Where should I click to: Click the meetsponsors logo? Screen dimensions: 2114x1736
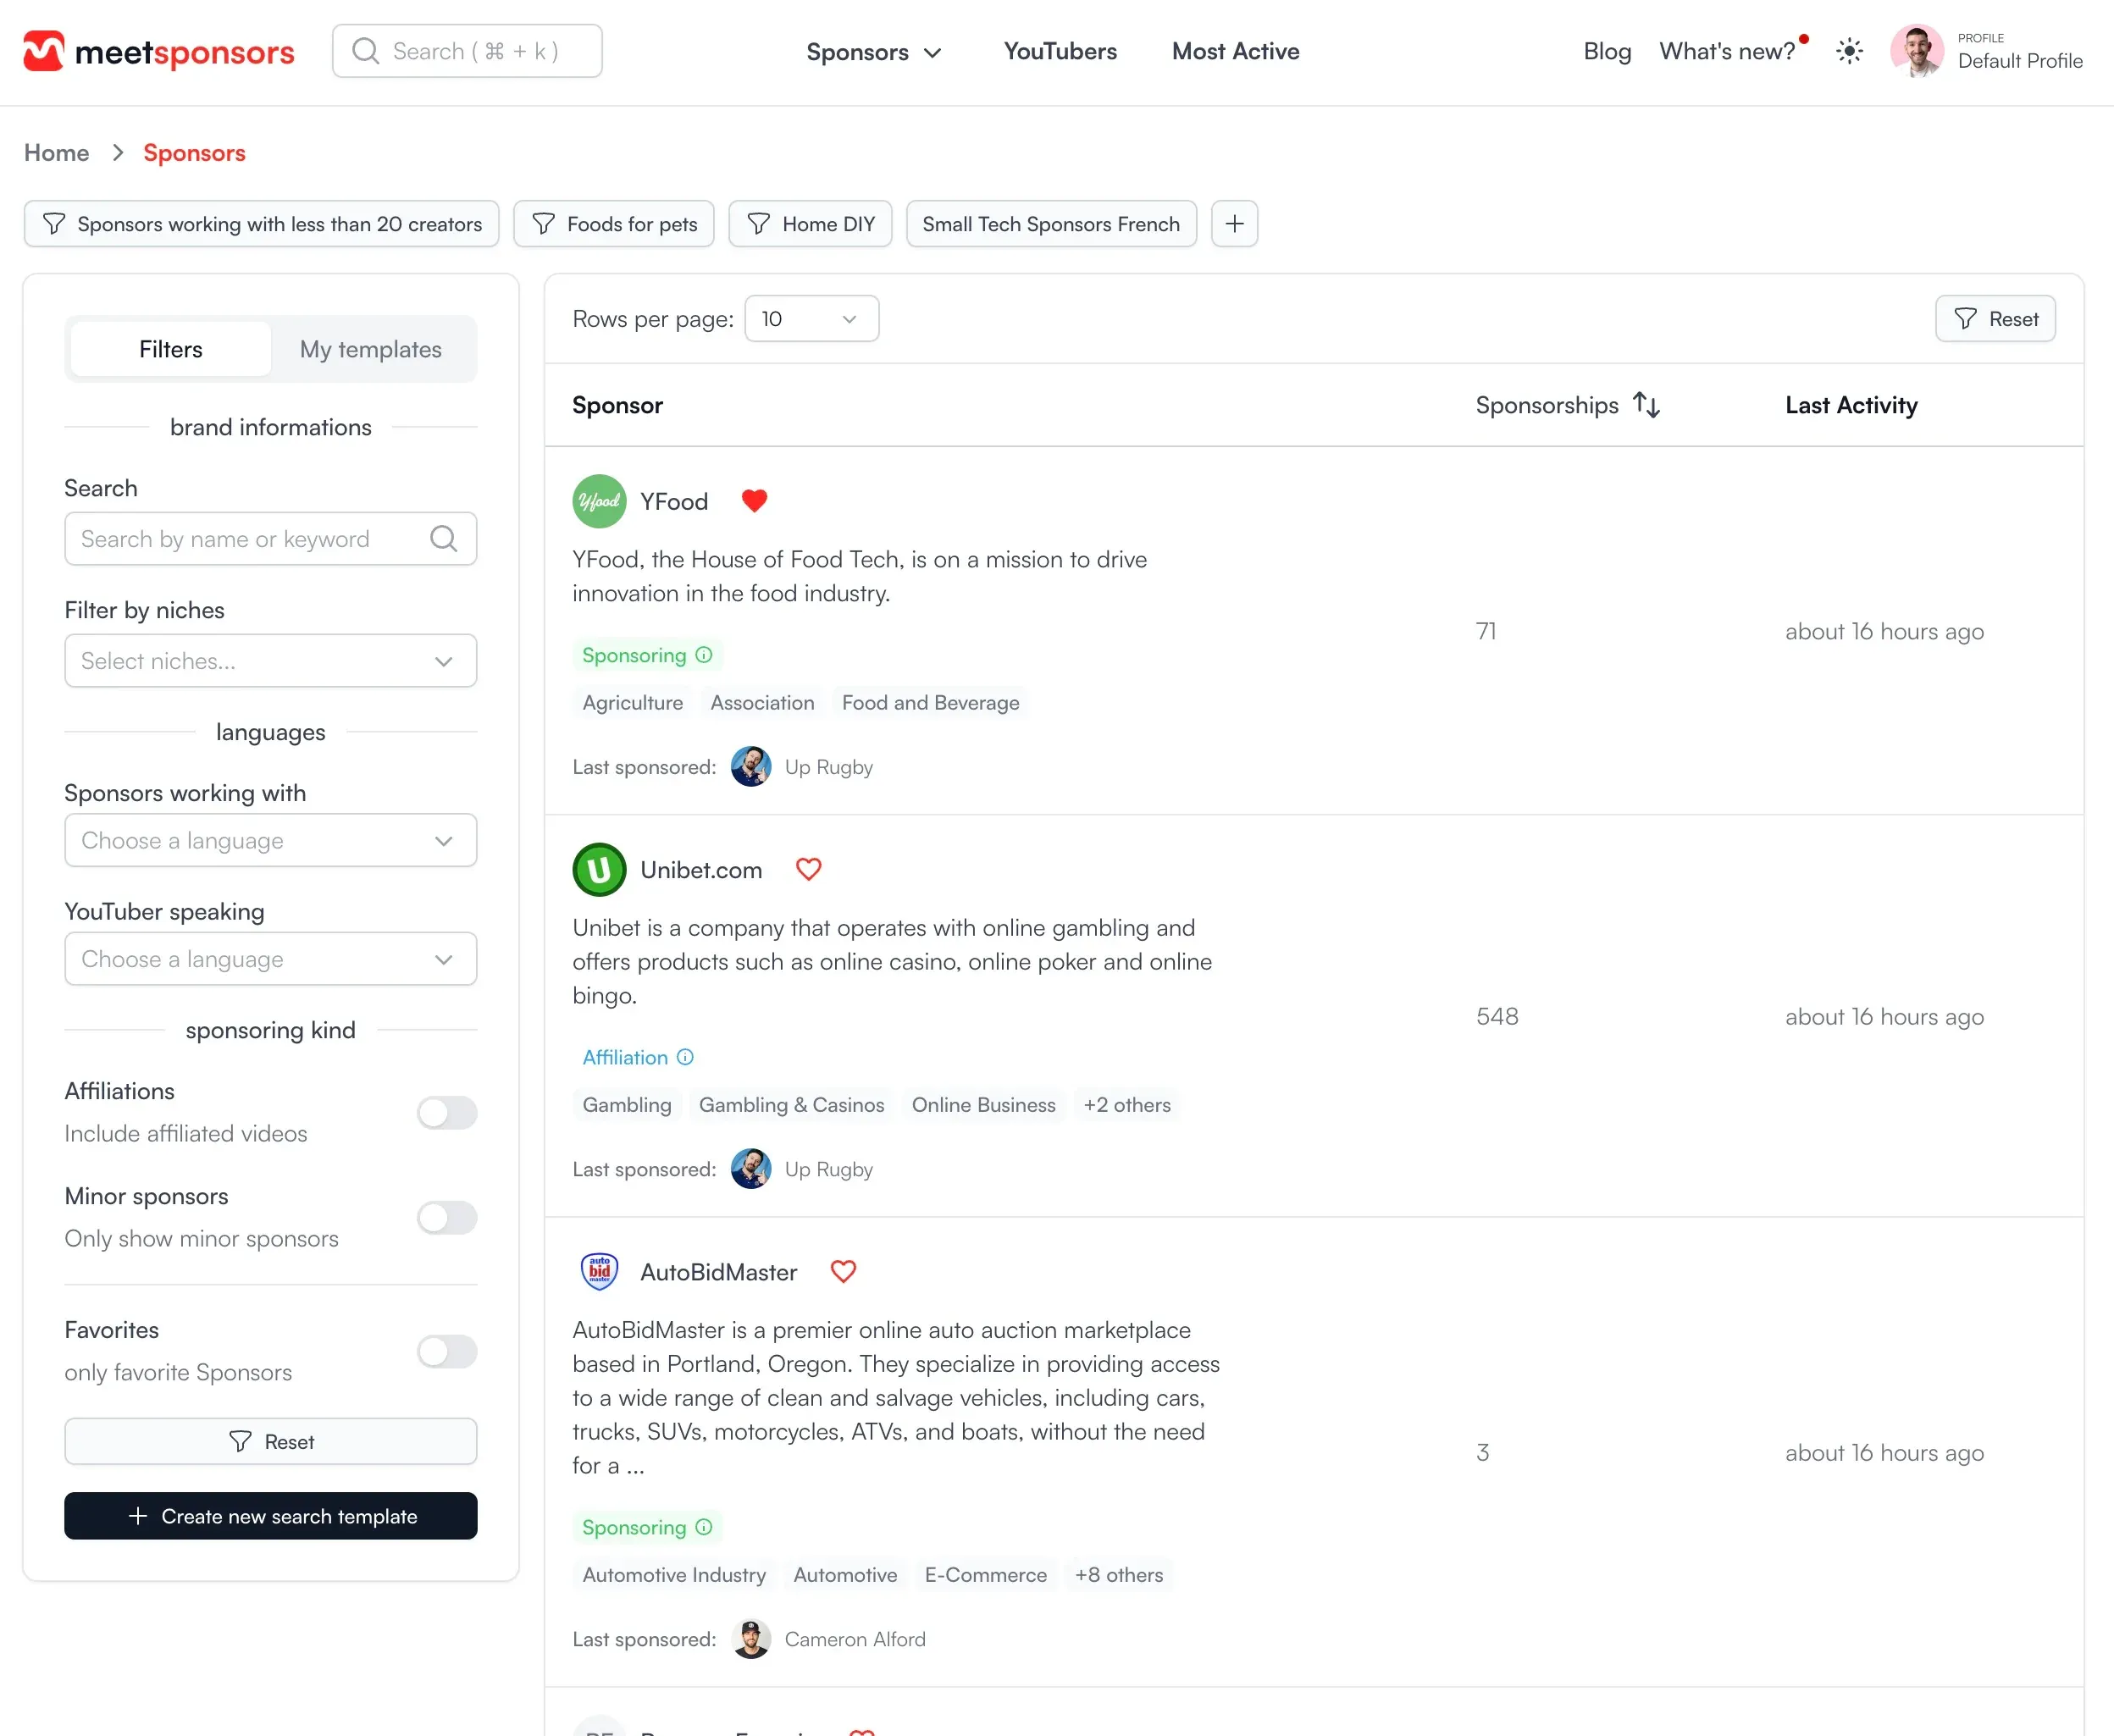pos(158,51)
